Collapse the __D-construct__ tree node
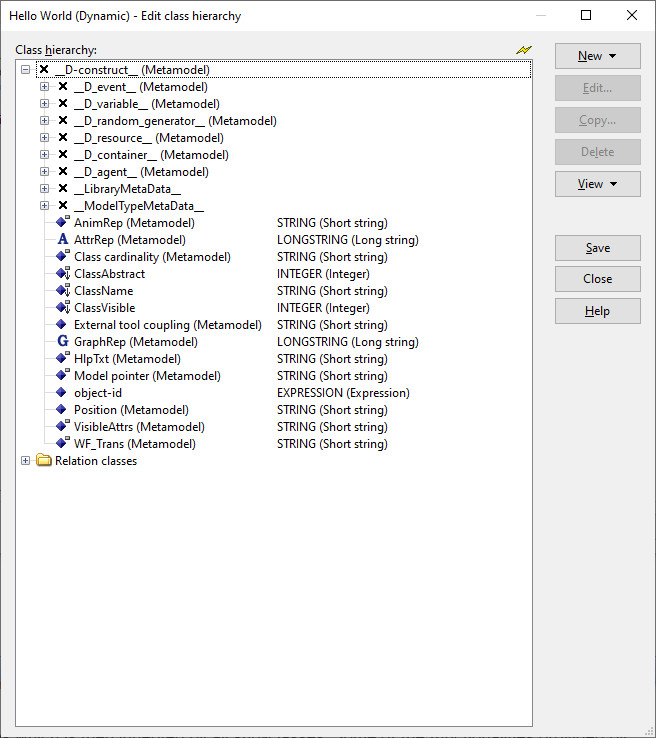 pos(25,70)
